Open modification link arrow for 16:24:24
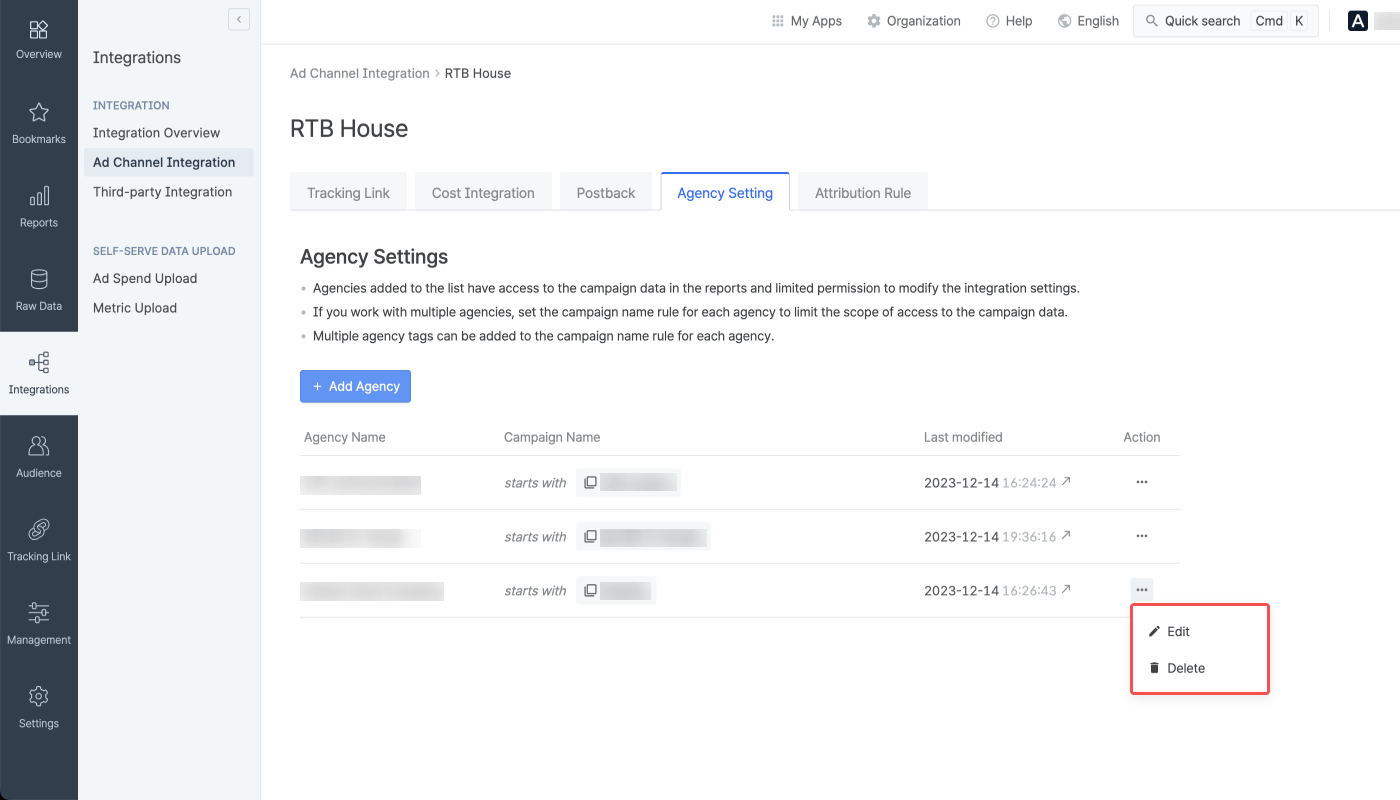The width and height of the screenshot is (1400, 800). 1066,481
